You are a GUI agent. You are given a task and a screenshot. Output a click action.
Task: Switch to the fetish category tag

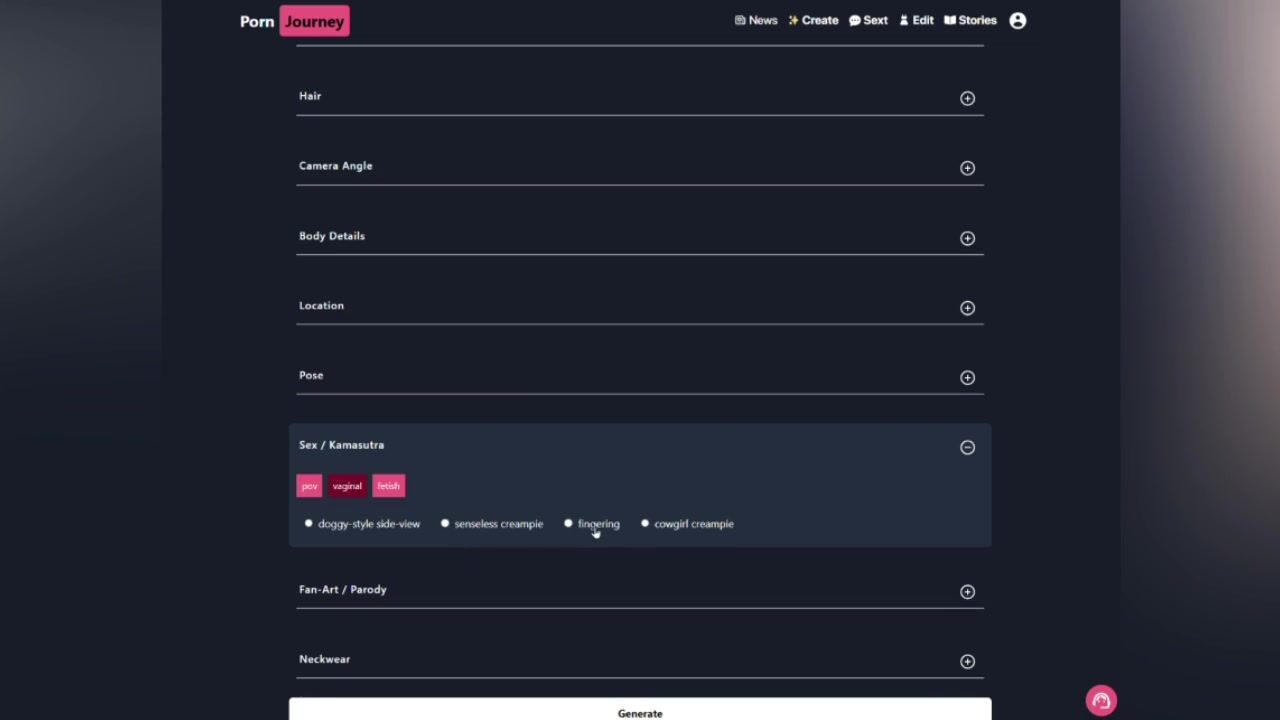point(388,486)
